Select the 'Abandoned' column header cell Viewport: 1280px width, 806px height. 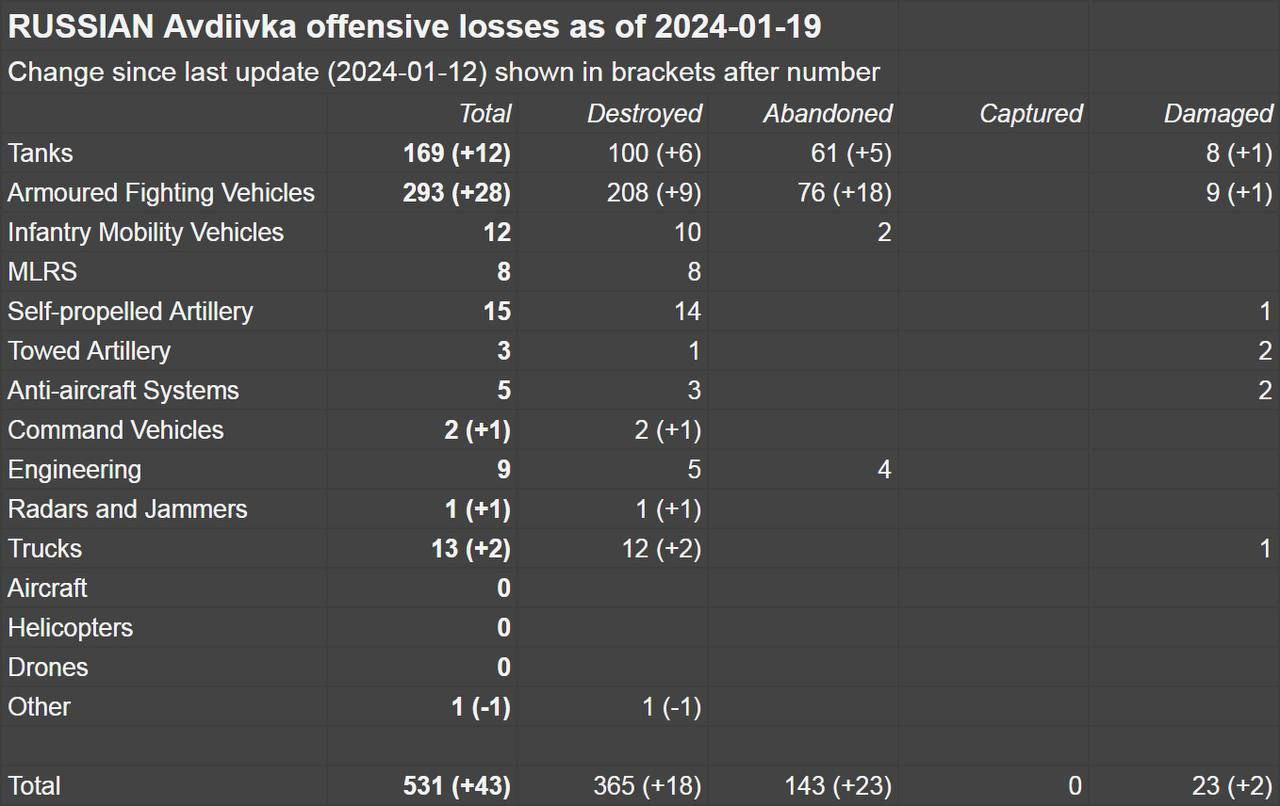pyautogui.click(x=827, y=114)
